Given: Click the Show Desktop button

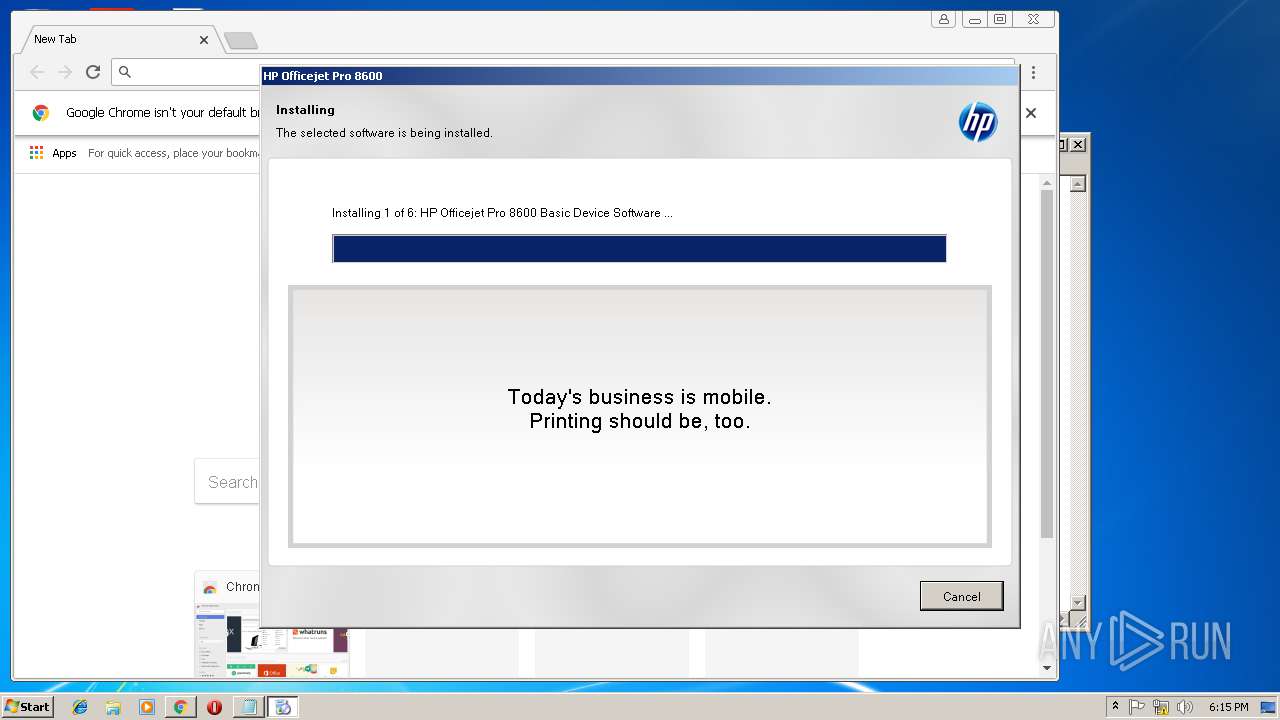Looking at the screenshot, I should point(1269,707).
